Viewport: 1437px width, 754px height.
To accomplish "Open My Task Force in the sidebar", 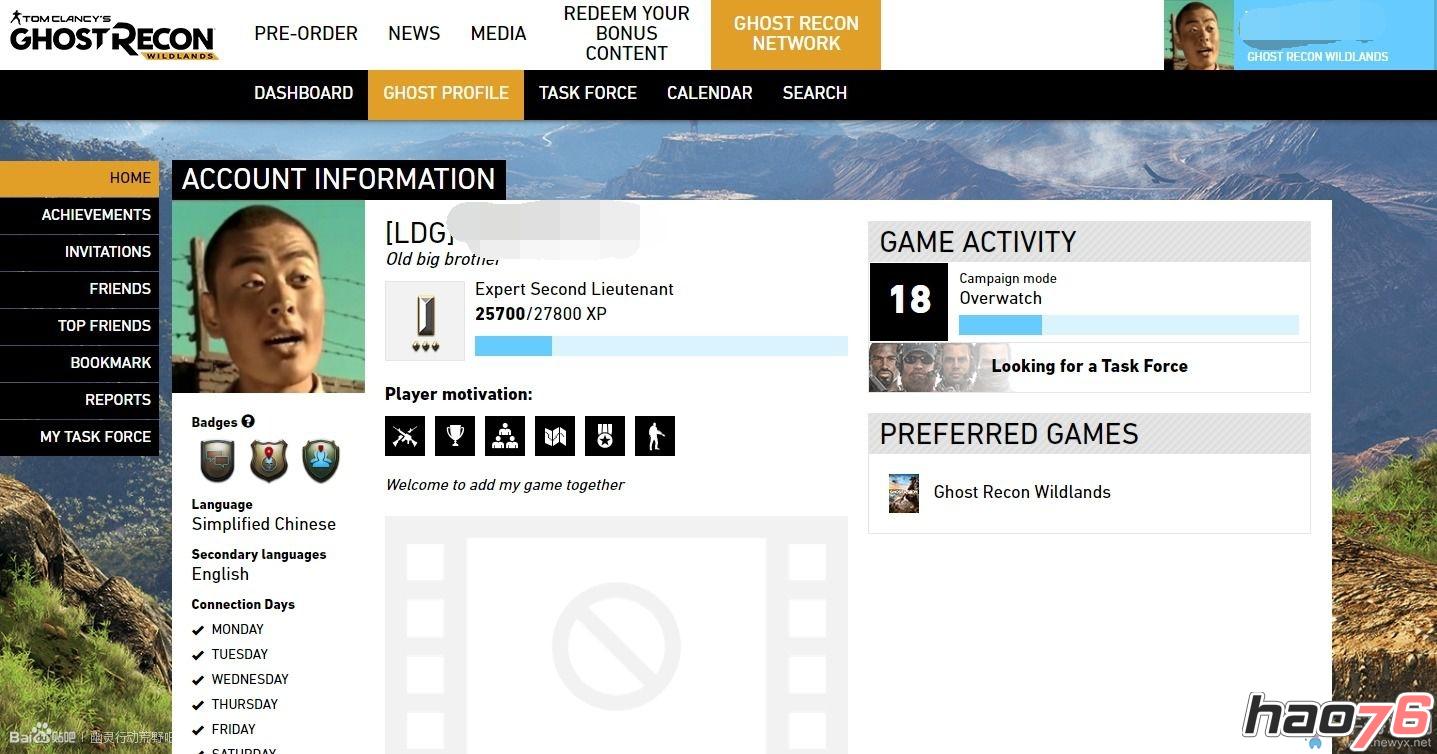I will click(79, 437).
